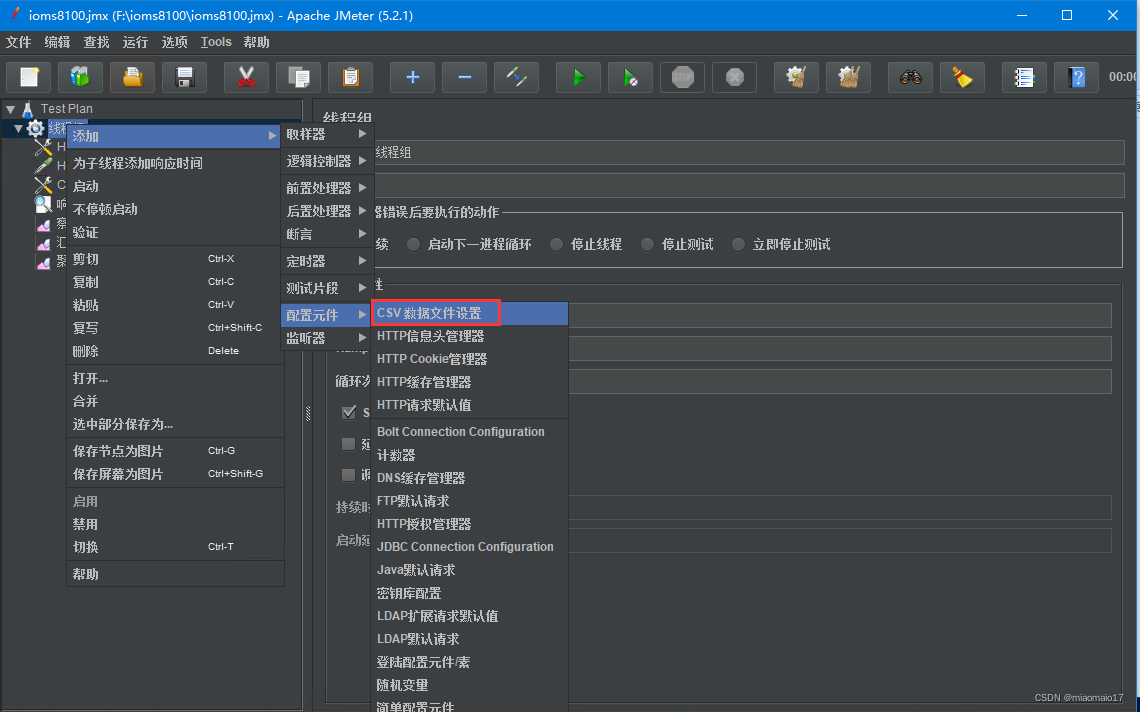Open the Function helper list icon
This screenshot has width=1140, height=712.
point(1024,77)
